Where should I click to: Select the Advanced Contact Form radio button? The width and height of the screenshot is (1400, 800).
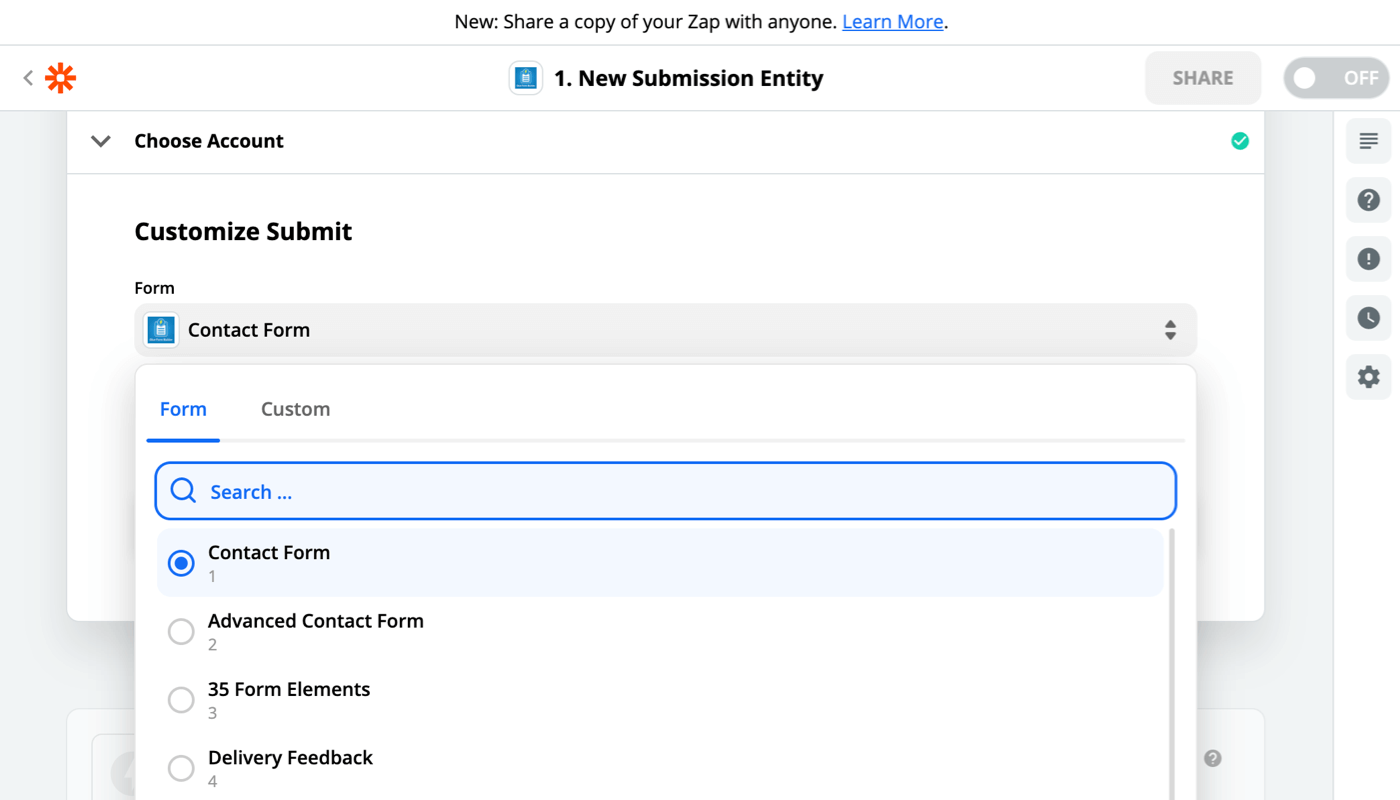click(x=181, y=631)
